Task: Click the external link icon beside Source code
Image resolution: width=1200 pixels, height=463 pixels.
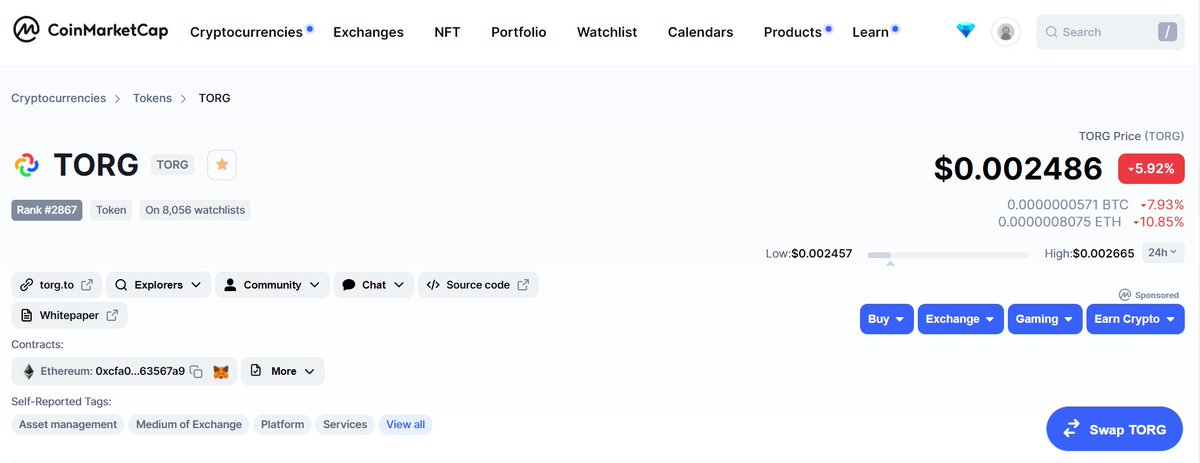Action: pos(522,285)
